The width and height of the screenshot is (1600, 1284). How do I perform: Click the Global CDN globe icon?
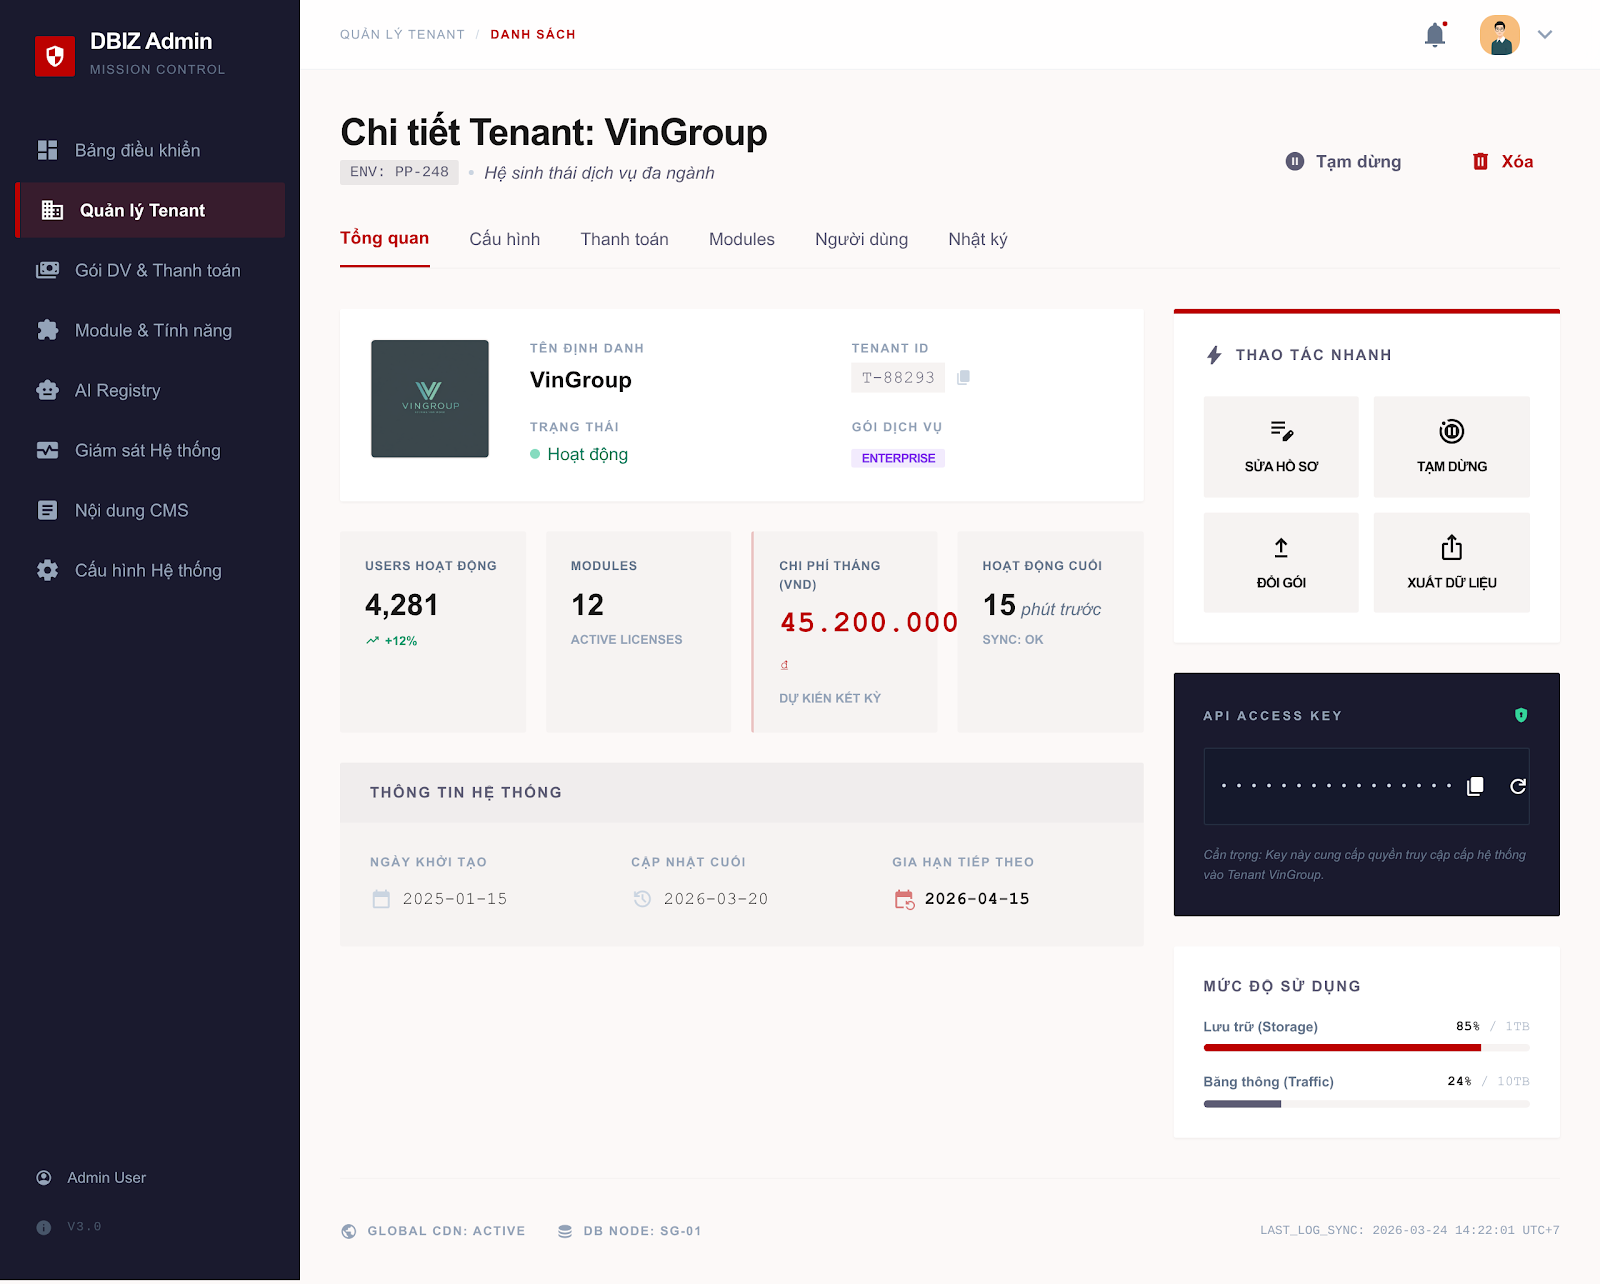[x=349, y=1231]
